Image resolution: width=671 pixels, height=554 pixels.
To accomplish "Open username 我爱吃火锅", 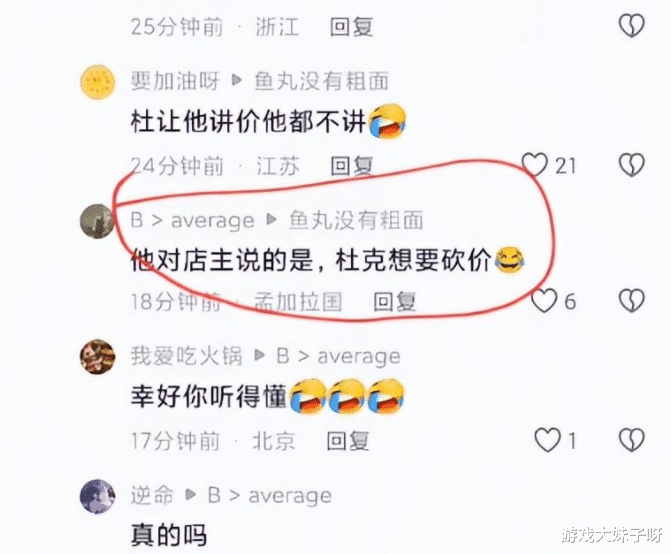I will pyautogui.click(x=187, y=356).
